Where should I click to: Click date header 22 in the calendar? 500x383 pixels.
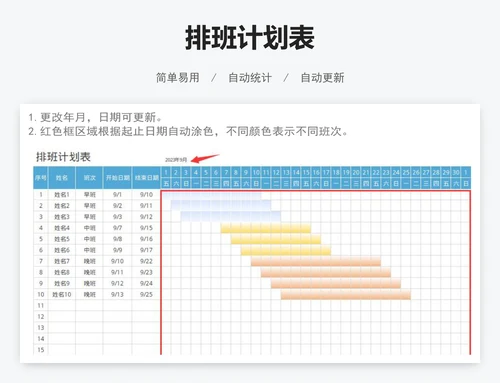coord(376,172)
